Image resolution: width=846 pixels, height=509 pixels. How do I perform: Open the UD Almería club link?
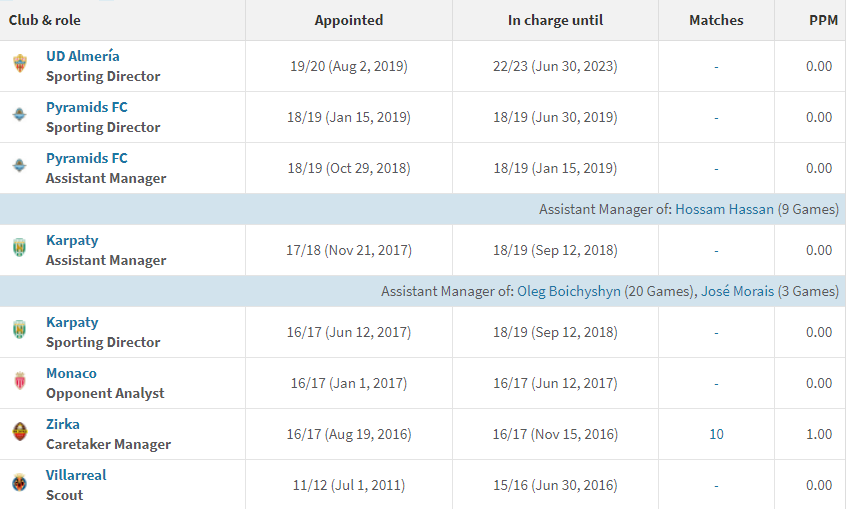click(x=83, y=56)
